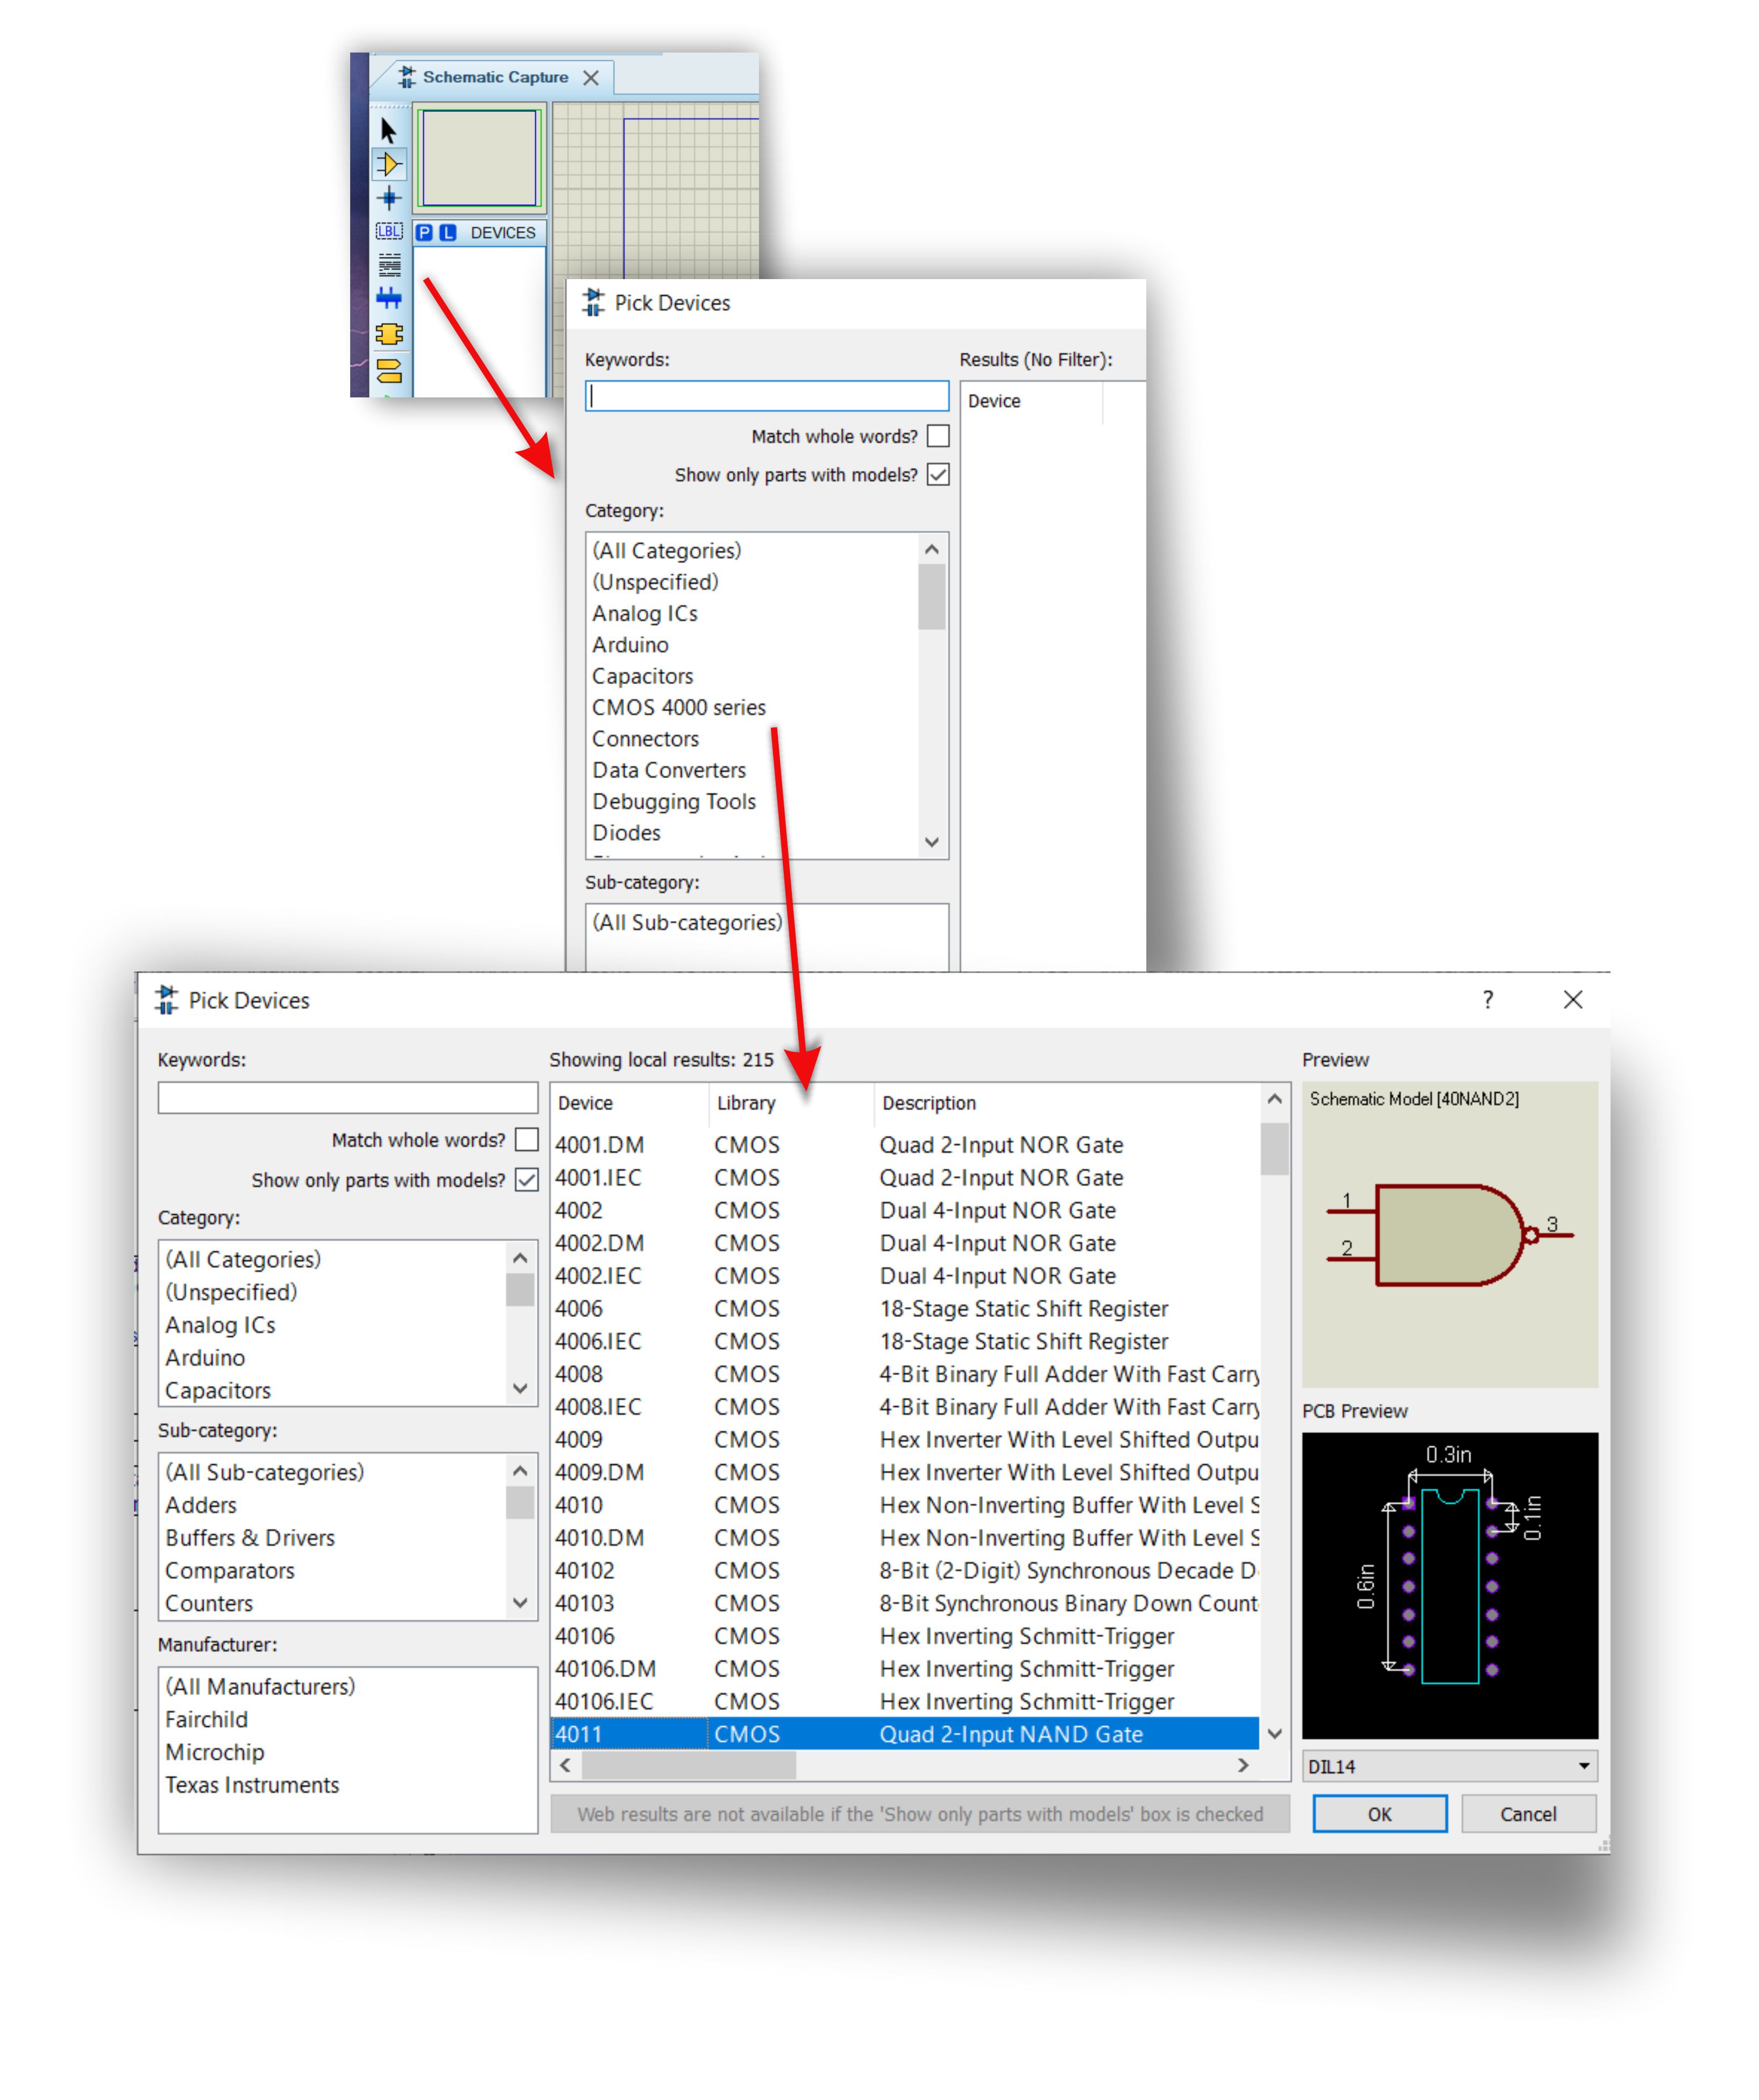Click the Keywords field in the no-filter dialog

coord(766,396)
